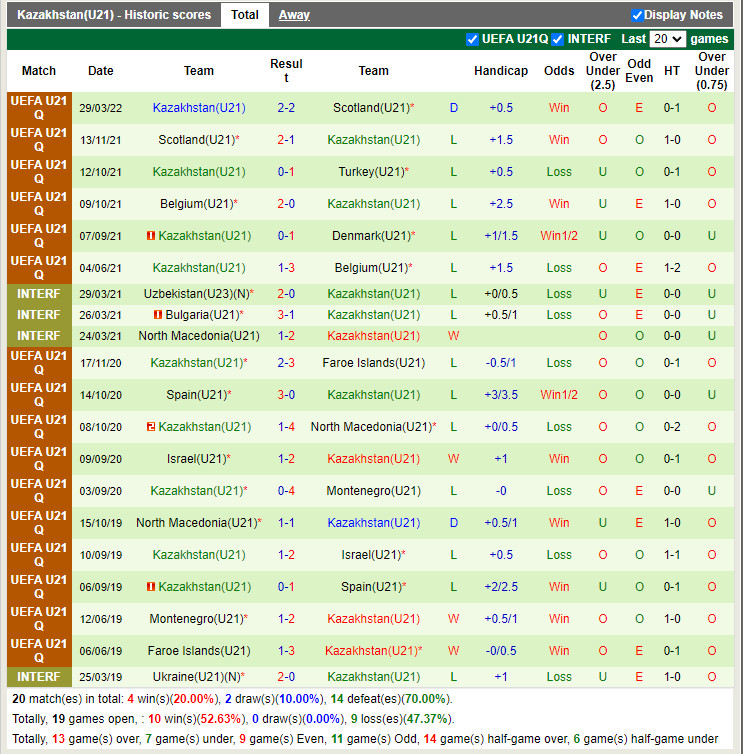Click red card icon in Kazakhstan vs Denmark row
Screen dimensions: 743x754
[151, 236]
